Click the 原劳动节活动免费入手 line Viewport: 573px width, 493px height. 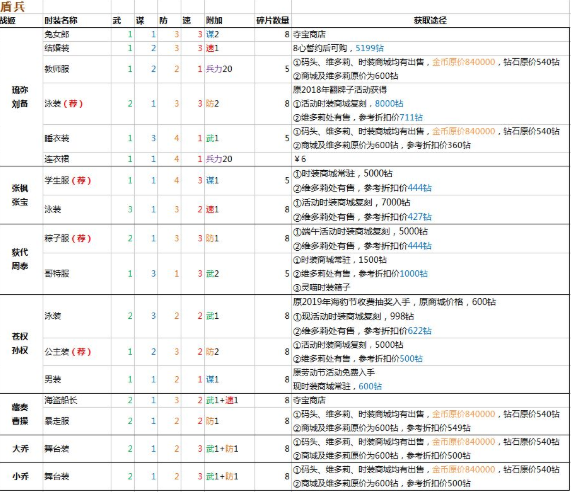(334, 372)
